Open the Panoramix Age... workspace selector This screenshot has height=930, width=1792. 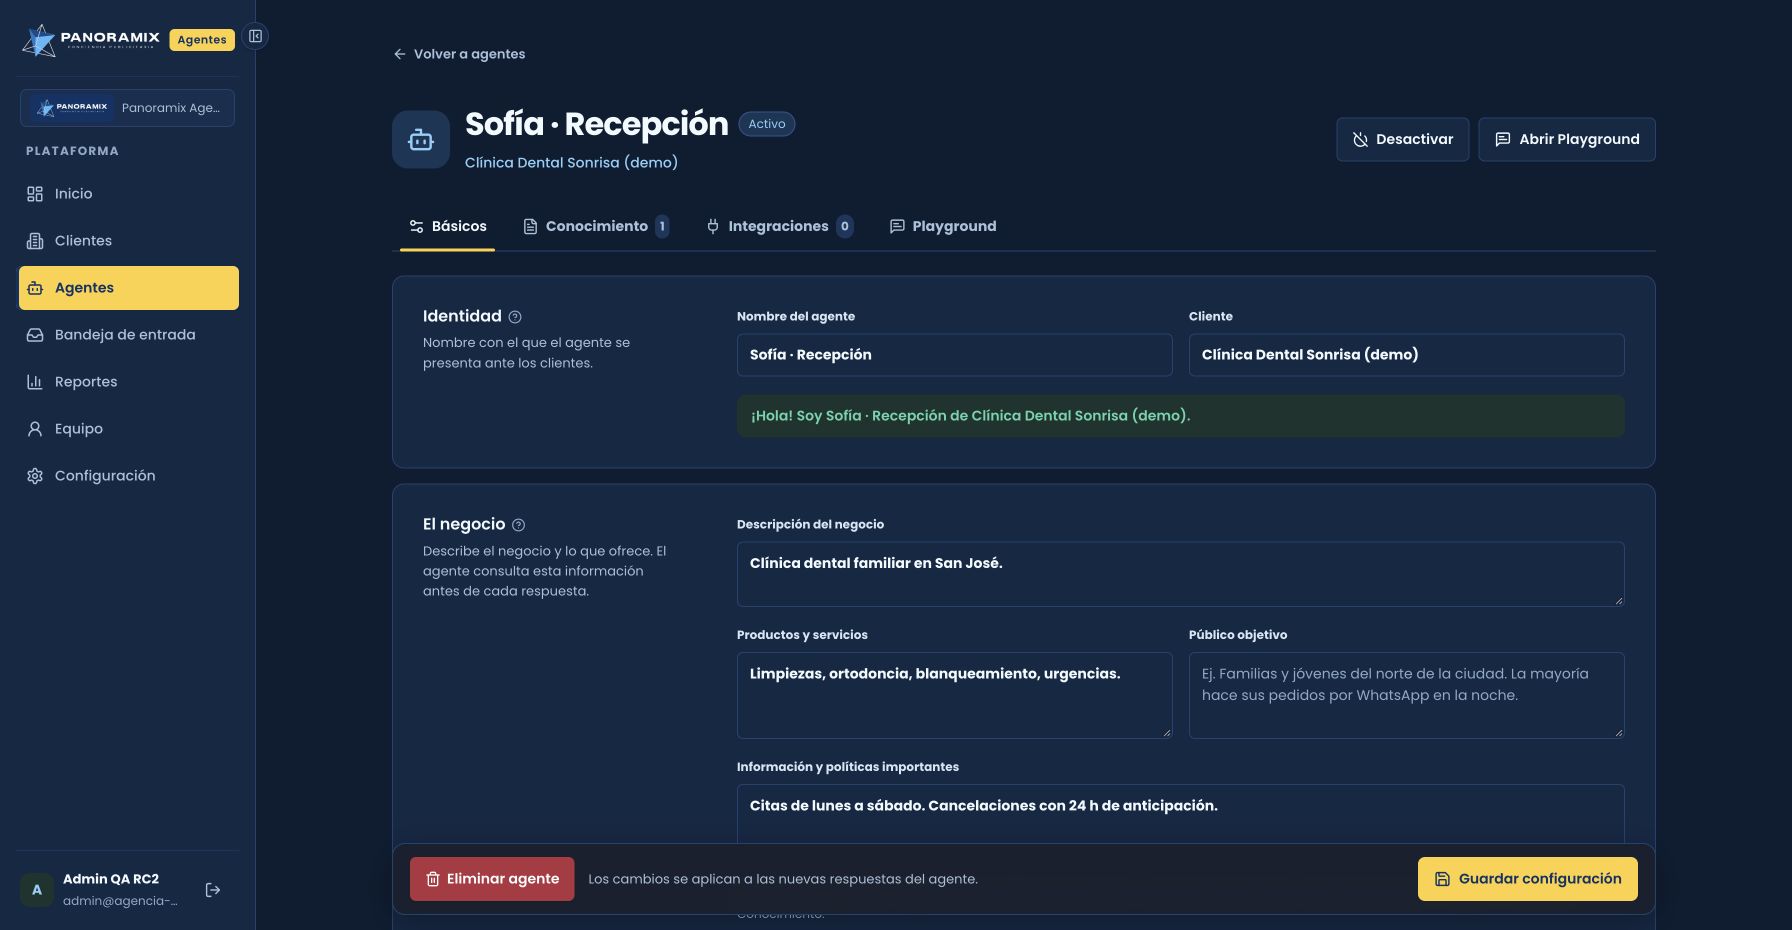point(127,108)
